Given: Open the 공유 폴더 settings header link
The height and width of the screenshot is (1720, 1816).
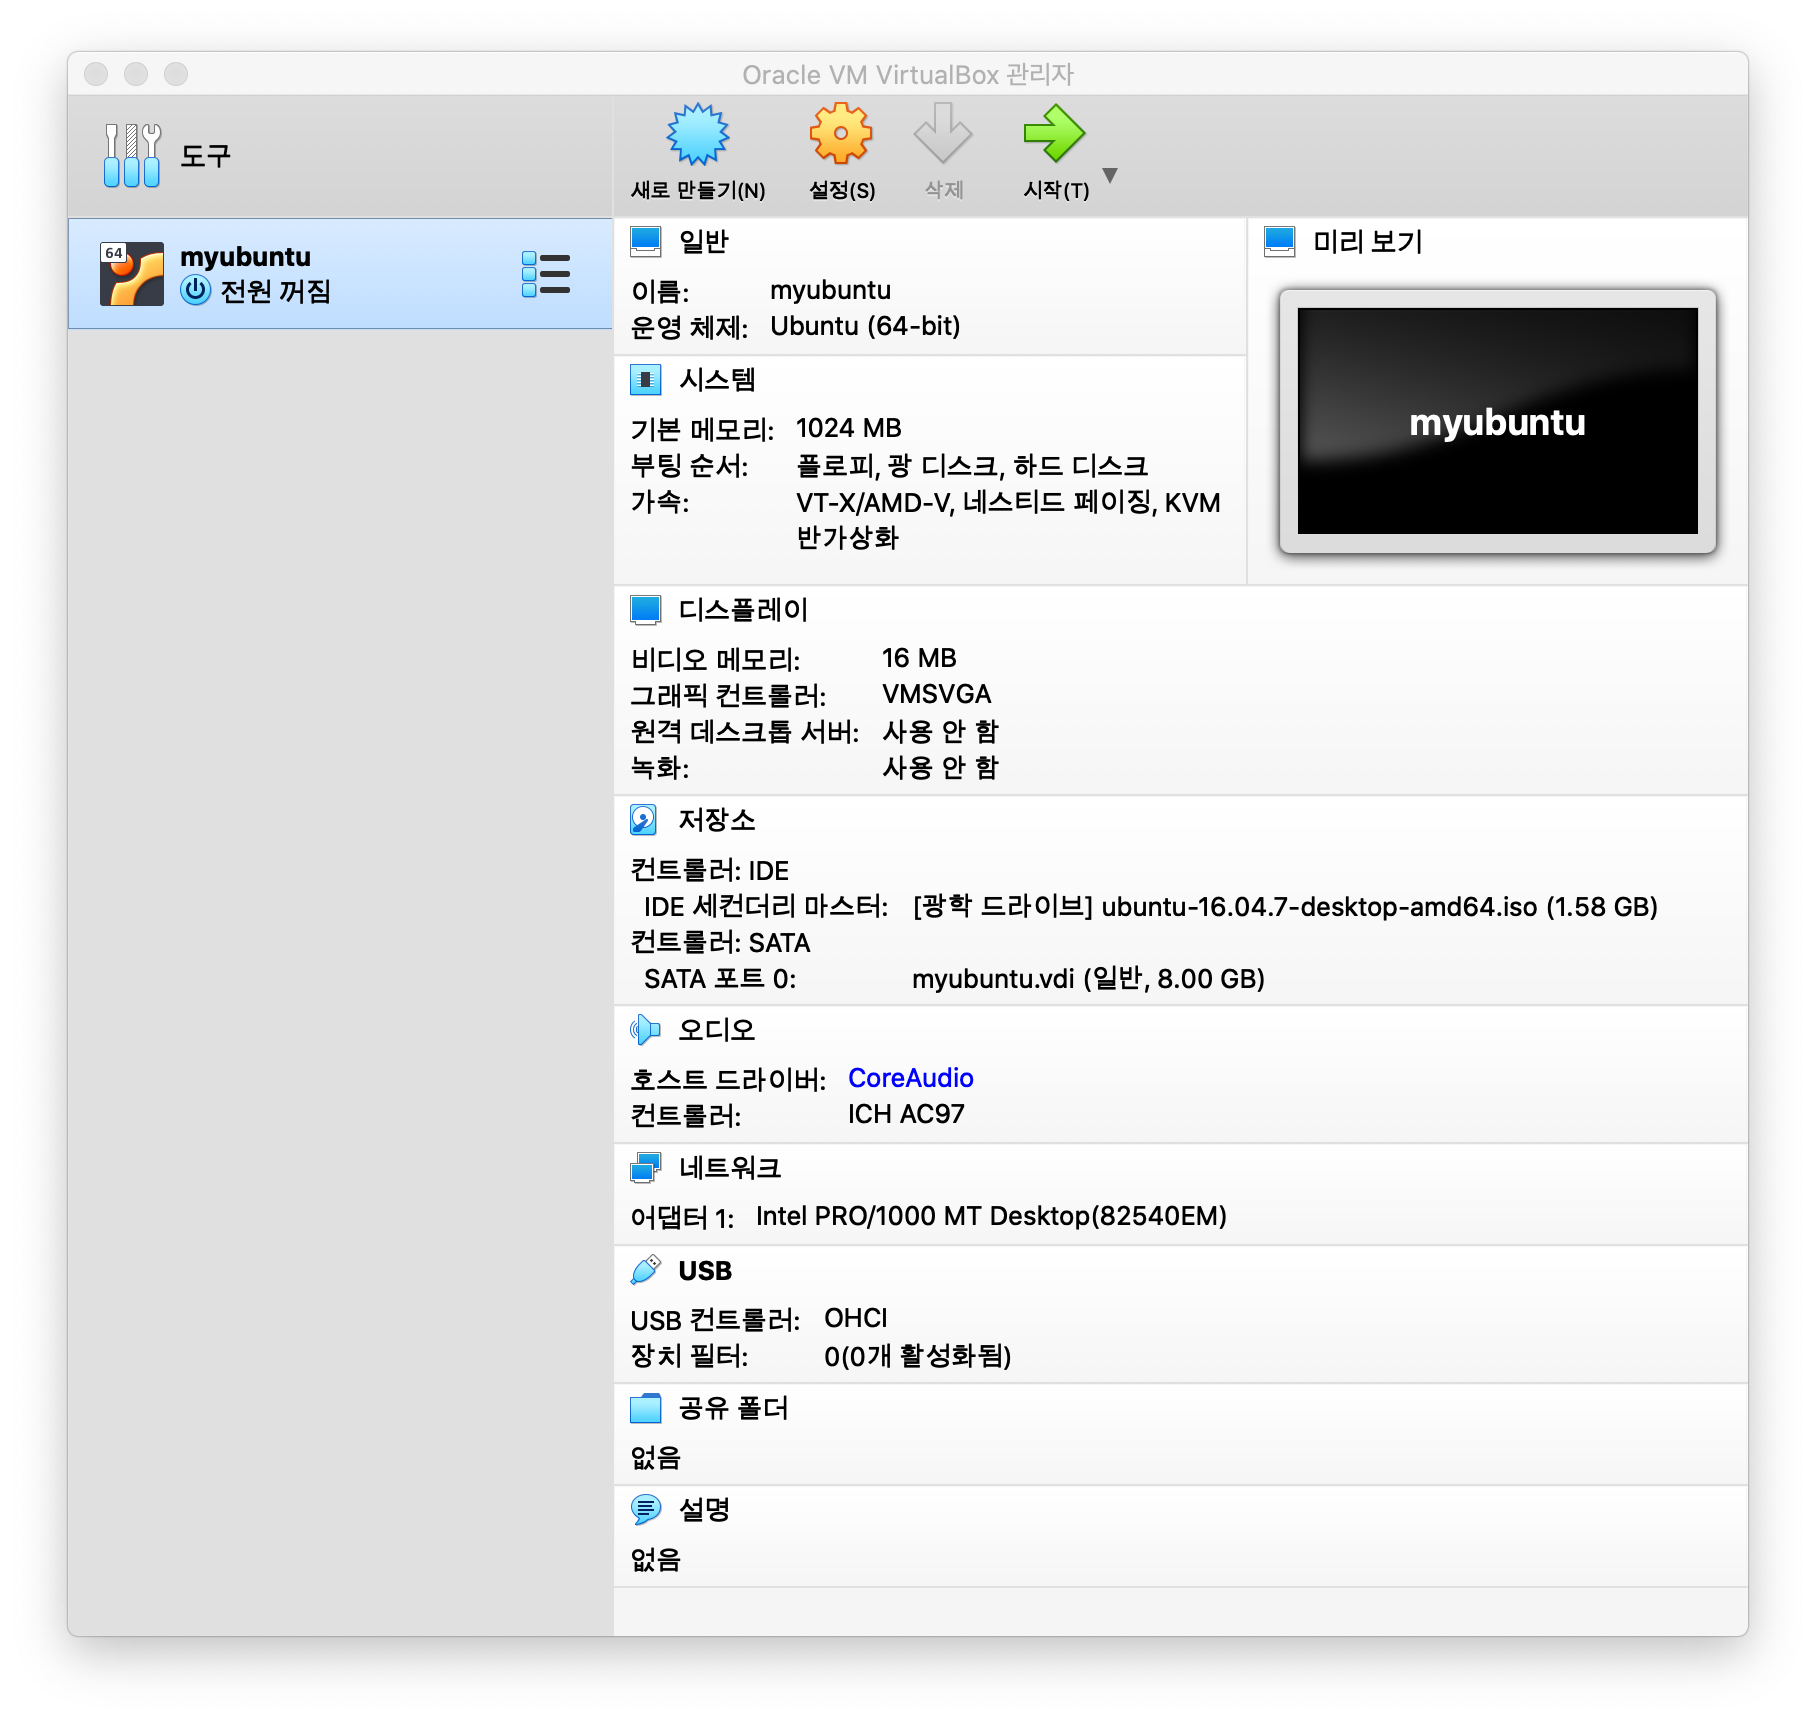Looking at the screenshot, I should 734,1408.
